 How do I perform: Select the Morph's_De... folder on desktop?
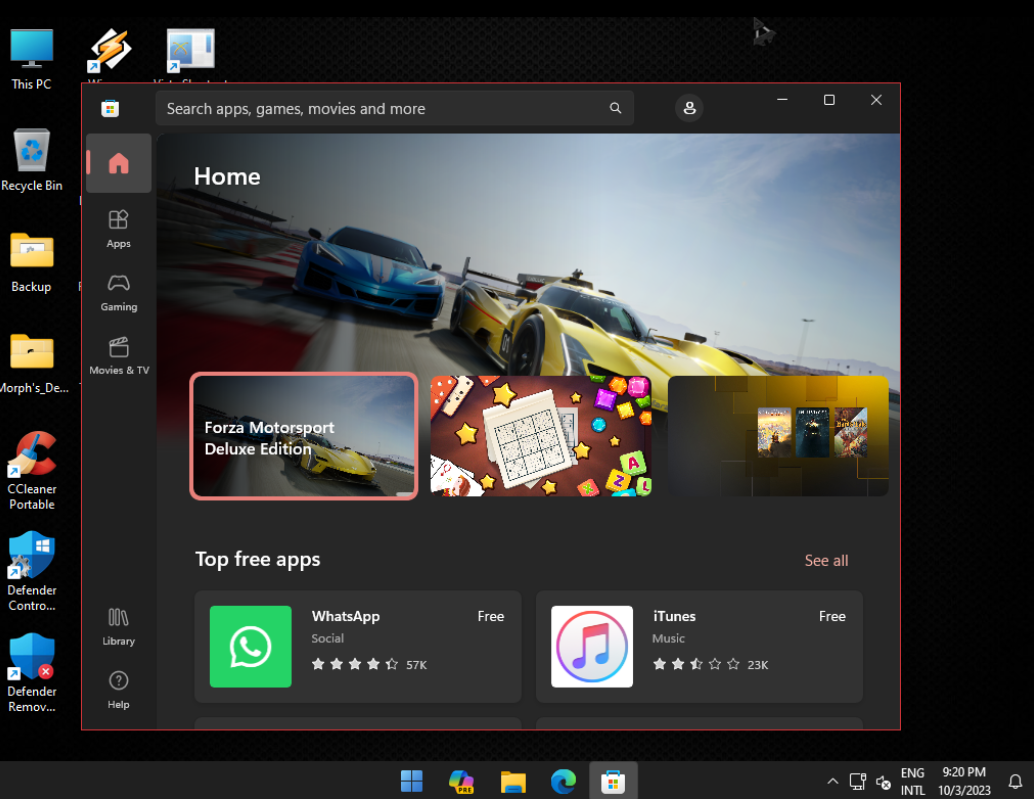[x=32, y=364]
